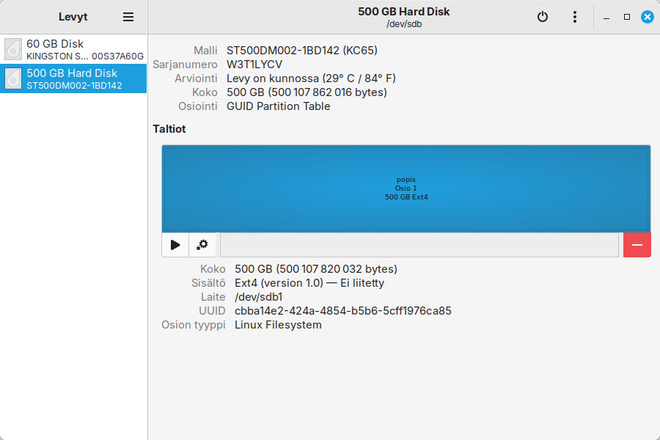Open the three-dot drive options menu
The width and height of the screenshot is (660, 440).
point(575,17)
